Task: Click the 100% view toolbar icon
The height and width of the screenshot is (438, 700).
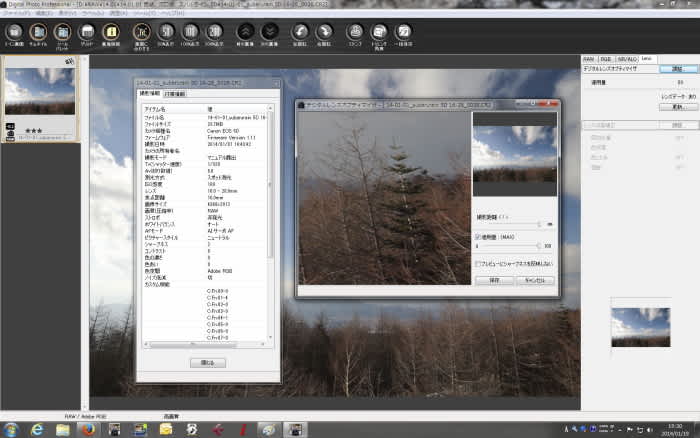Action: (x=190, y=32)
